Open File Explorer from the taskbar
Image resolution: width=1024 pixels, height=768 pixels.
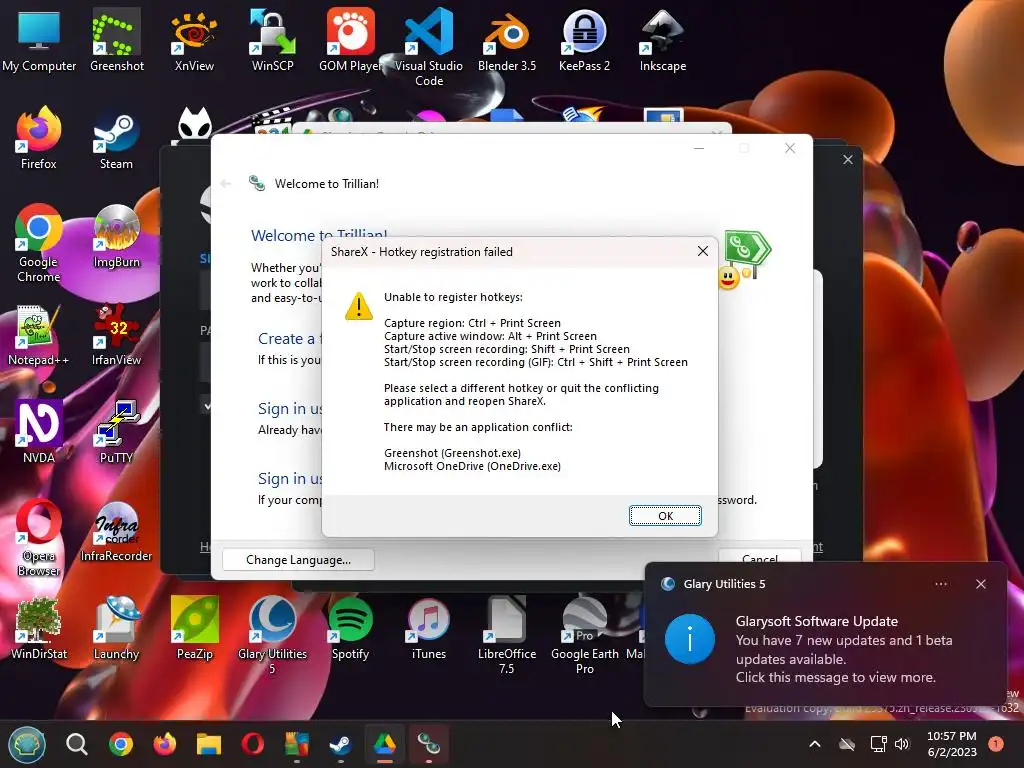tap(209, 744)
